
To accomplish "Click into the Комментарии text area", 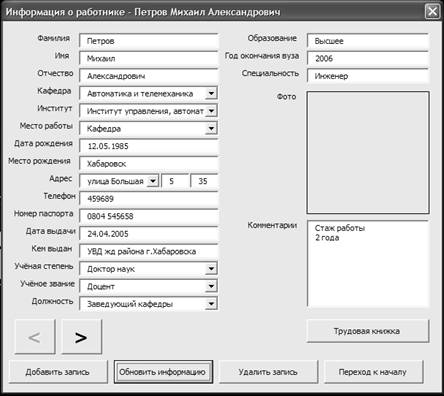I will [368, 264].
